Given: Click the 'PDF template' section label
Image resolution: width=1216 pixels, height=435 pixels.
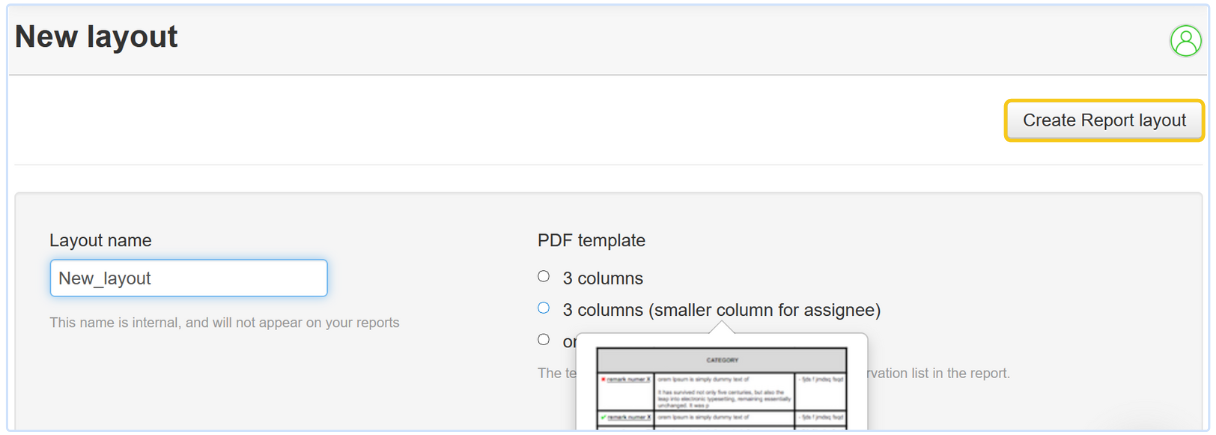Looking at the screenshot, I should (x=591, y=240).
